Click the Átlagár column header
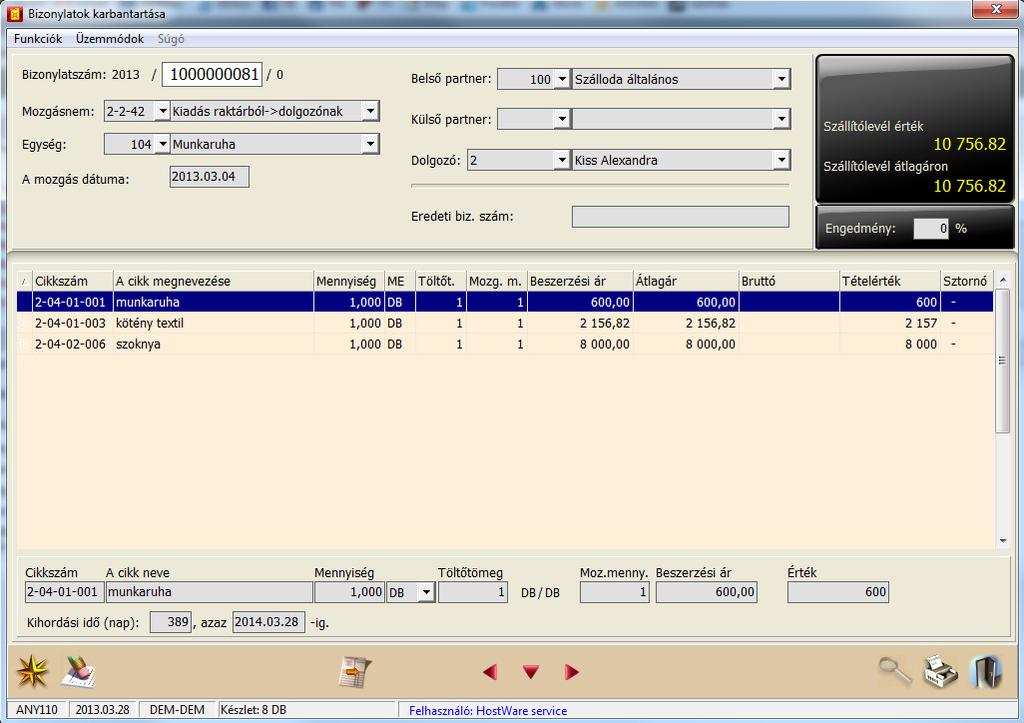Viewport: 1024px width, 723px height. pyautogui.click(x=686, y=281)
